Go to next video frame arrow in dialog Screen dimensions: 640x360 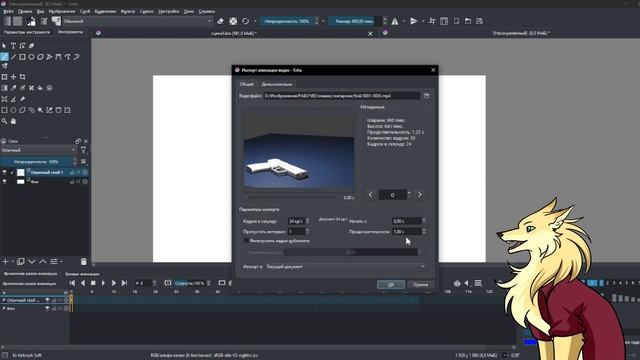tap(420, 195)
